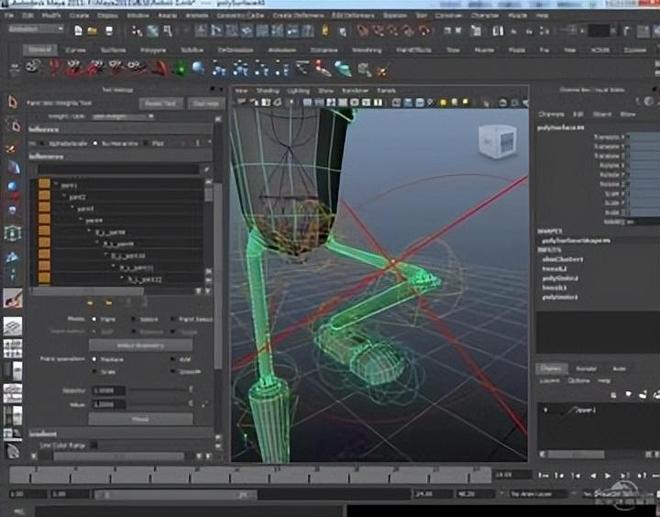Viewport: 660px width, 517px height.
Task: Click the Open Scene folder icon
Action: 92,31
